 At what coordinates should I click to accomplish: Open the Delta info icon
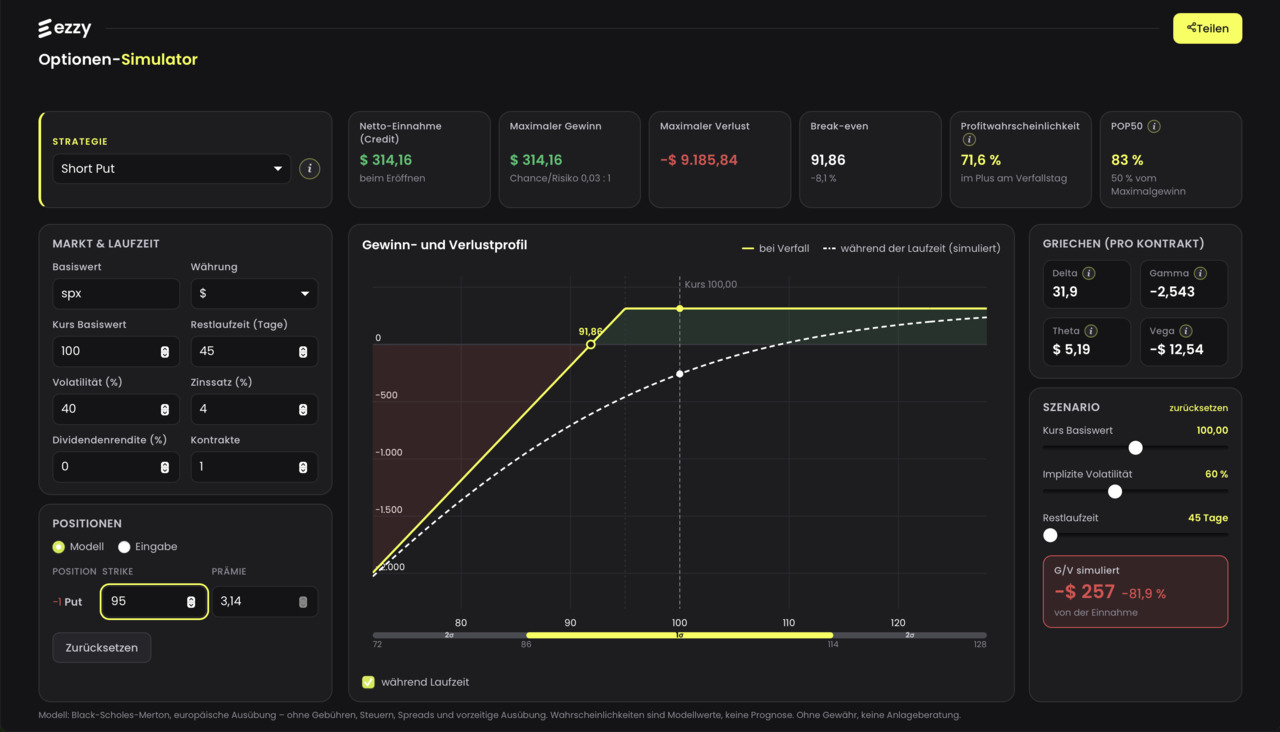[x=1089, y=274]
